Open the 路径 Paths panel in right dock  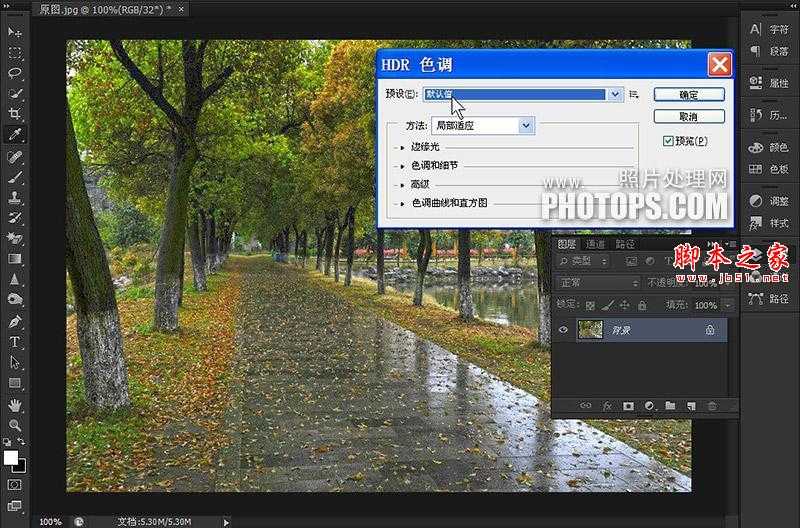[770, 298]
